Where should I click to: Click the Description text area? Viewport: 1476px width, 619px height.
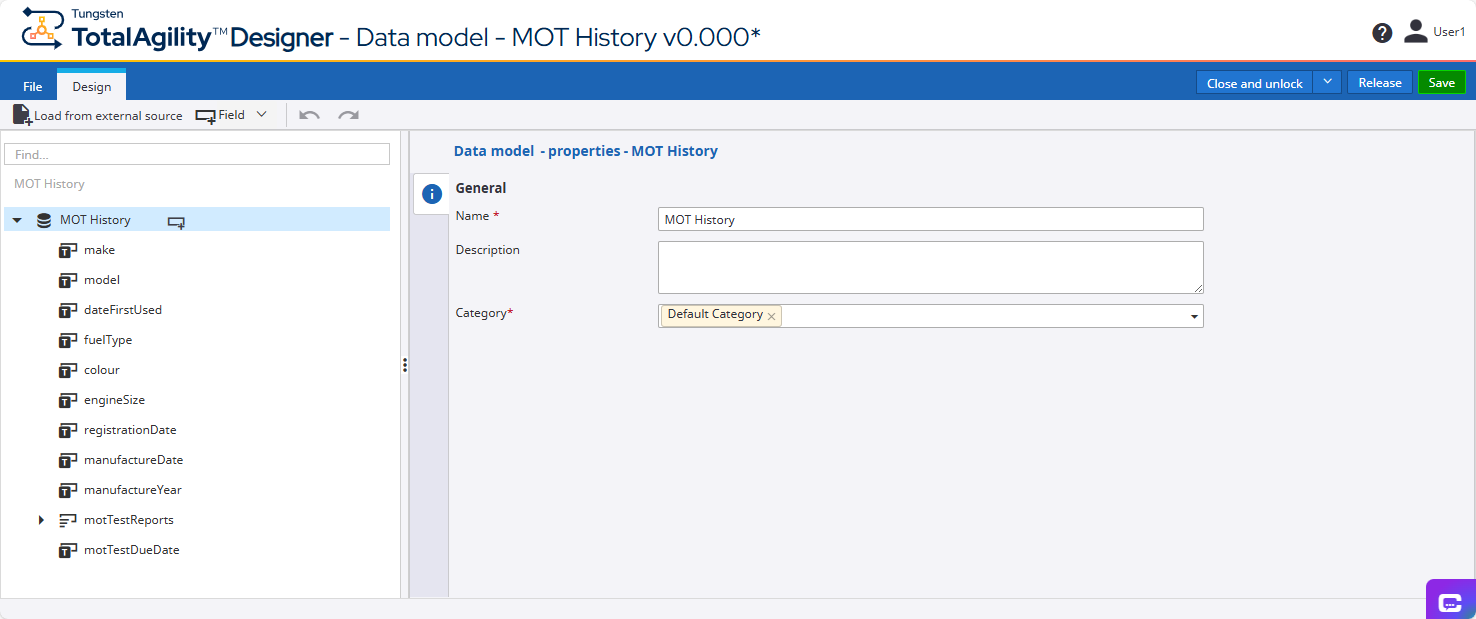[930, 267]
